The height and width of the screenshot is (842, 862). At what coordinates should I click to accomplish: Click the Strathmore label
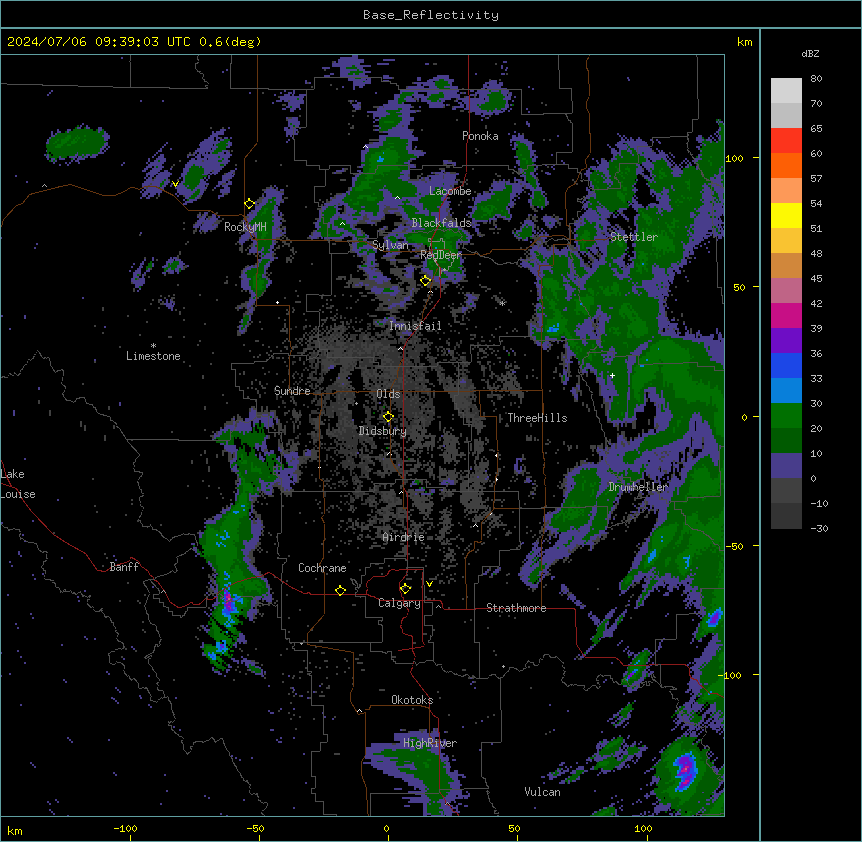click(516, 608)
